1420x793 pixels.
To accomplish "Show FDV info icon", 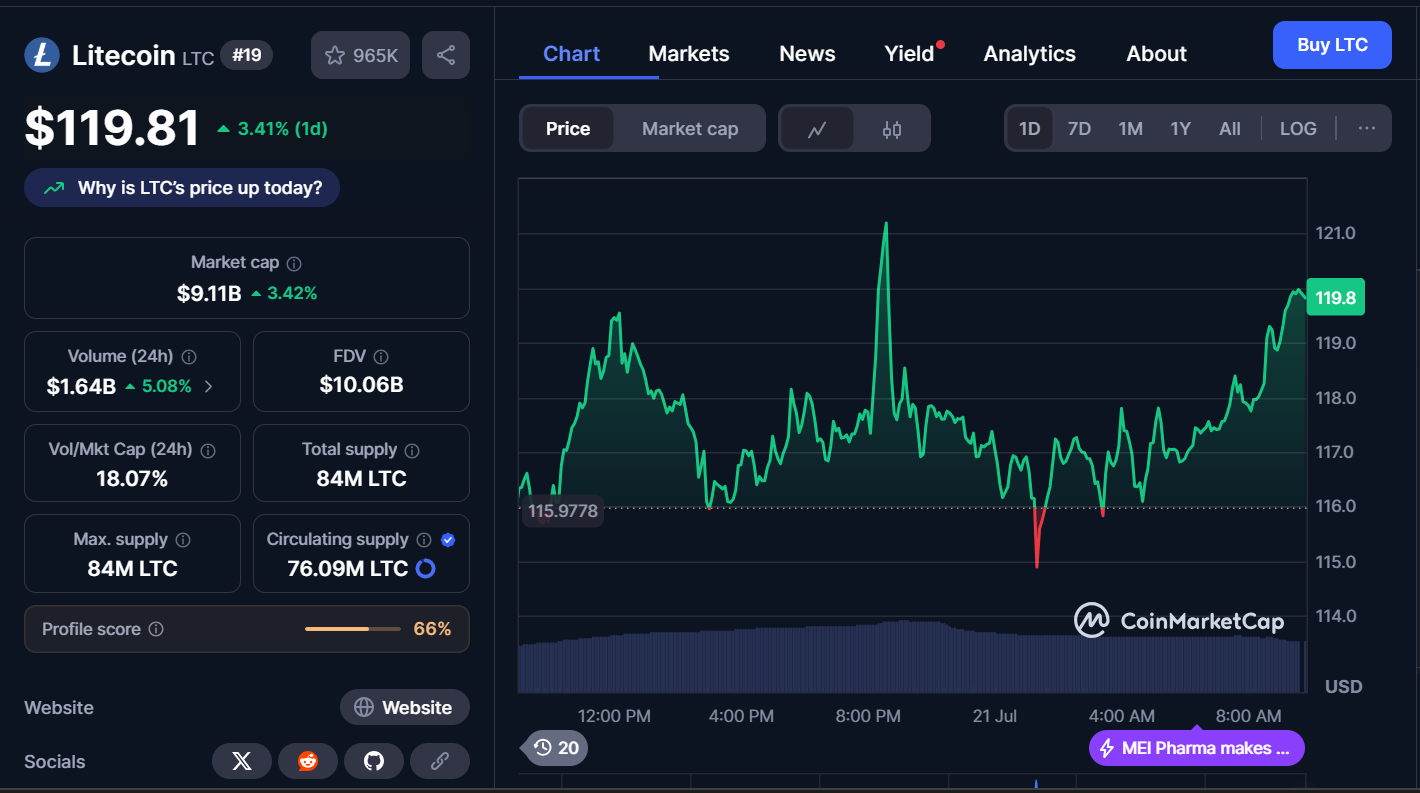I will click(381, 357).
